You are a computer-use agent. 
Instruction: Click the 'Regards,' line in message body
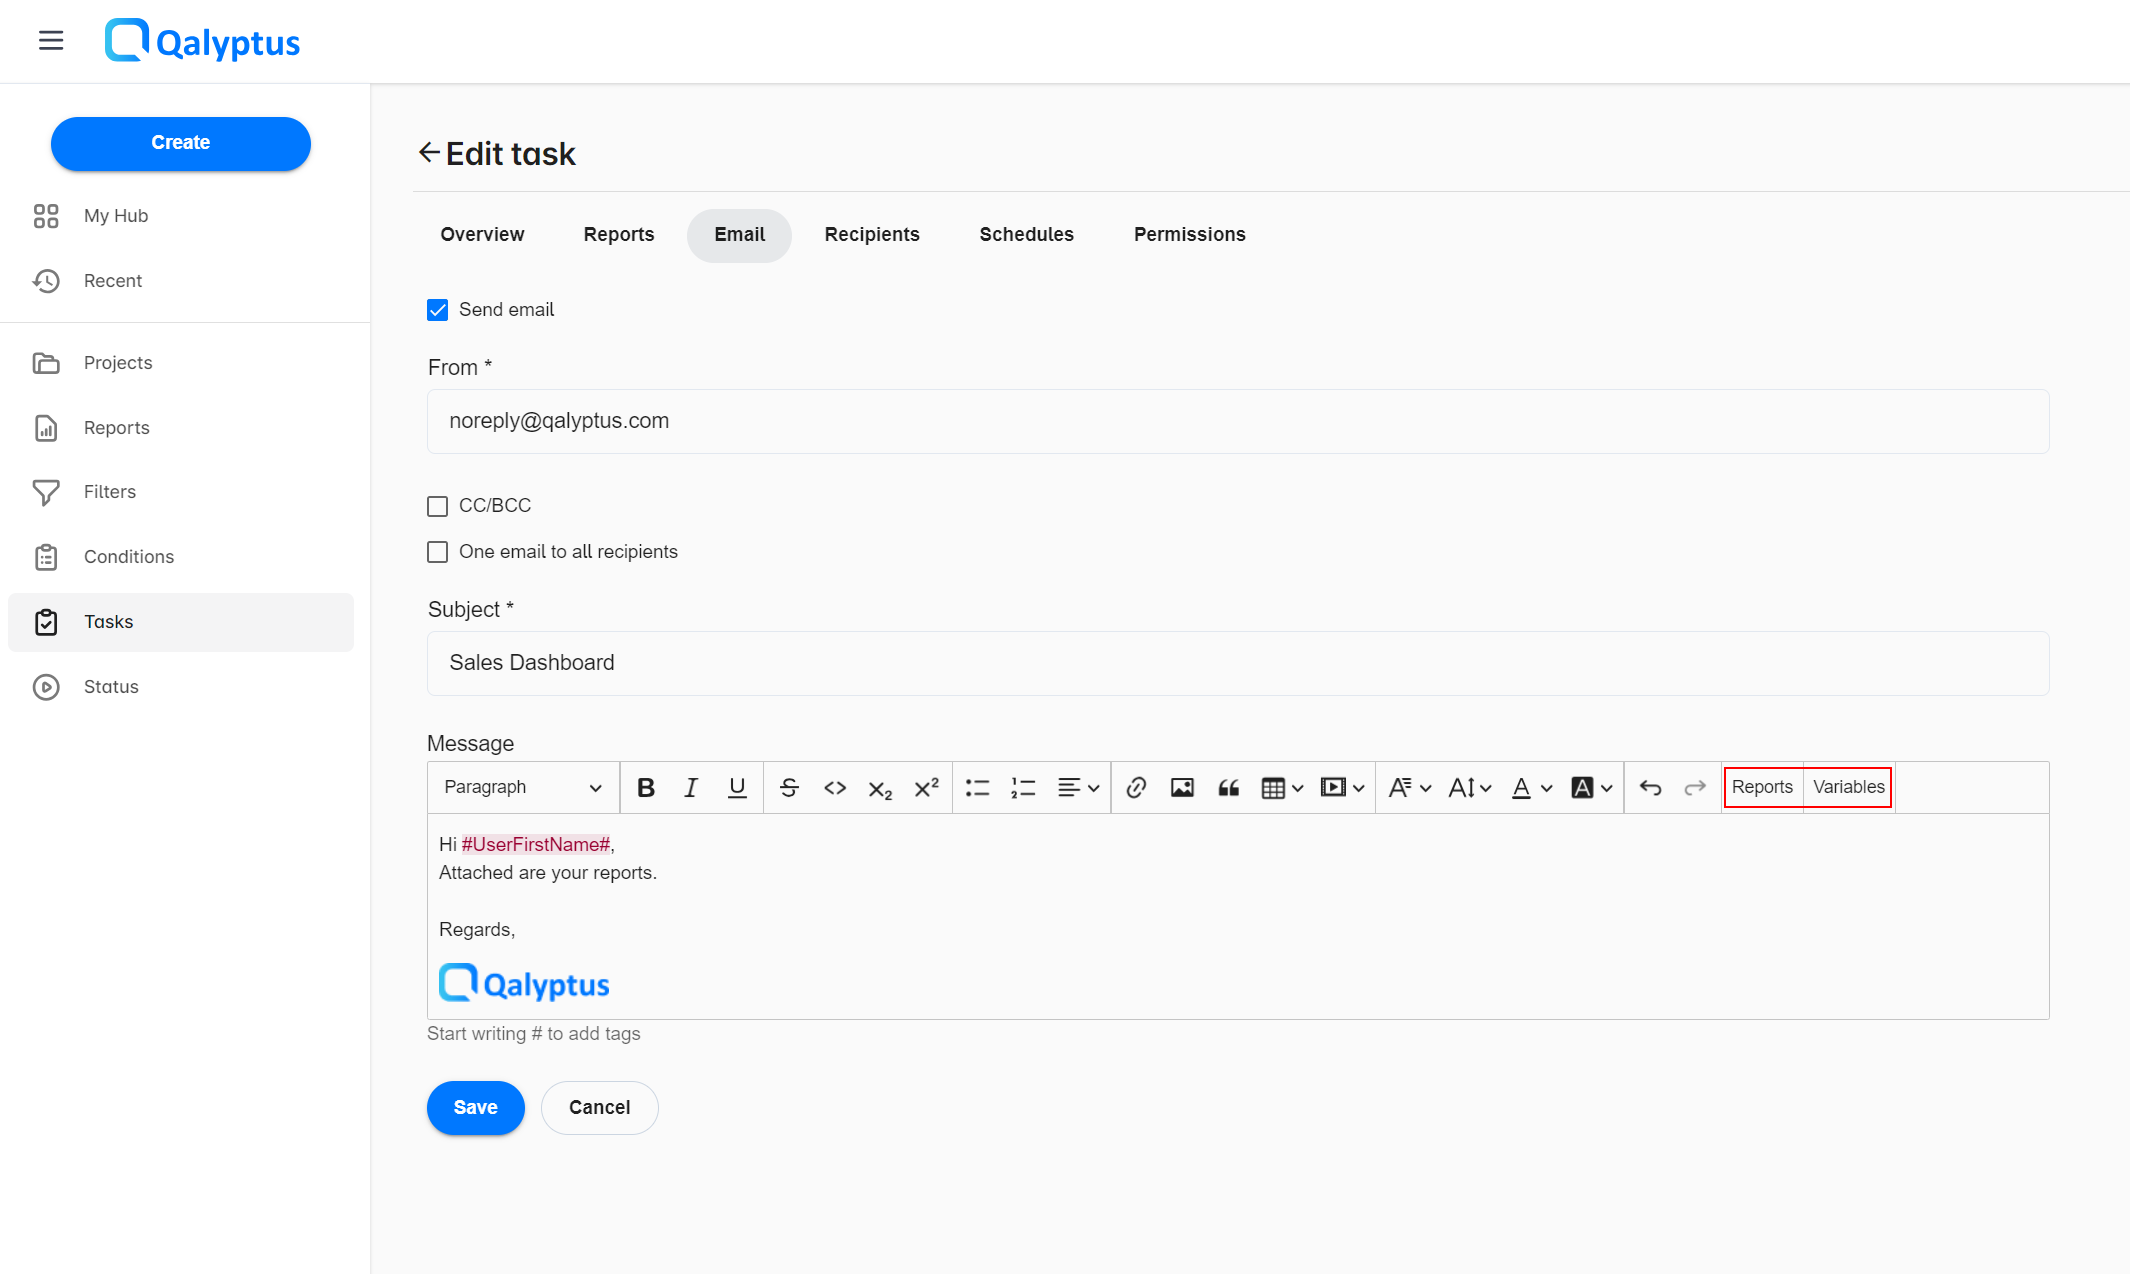point(477,930)
